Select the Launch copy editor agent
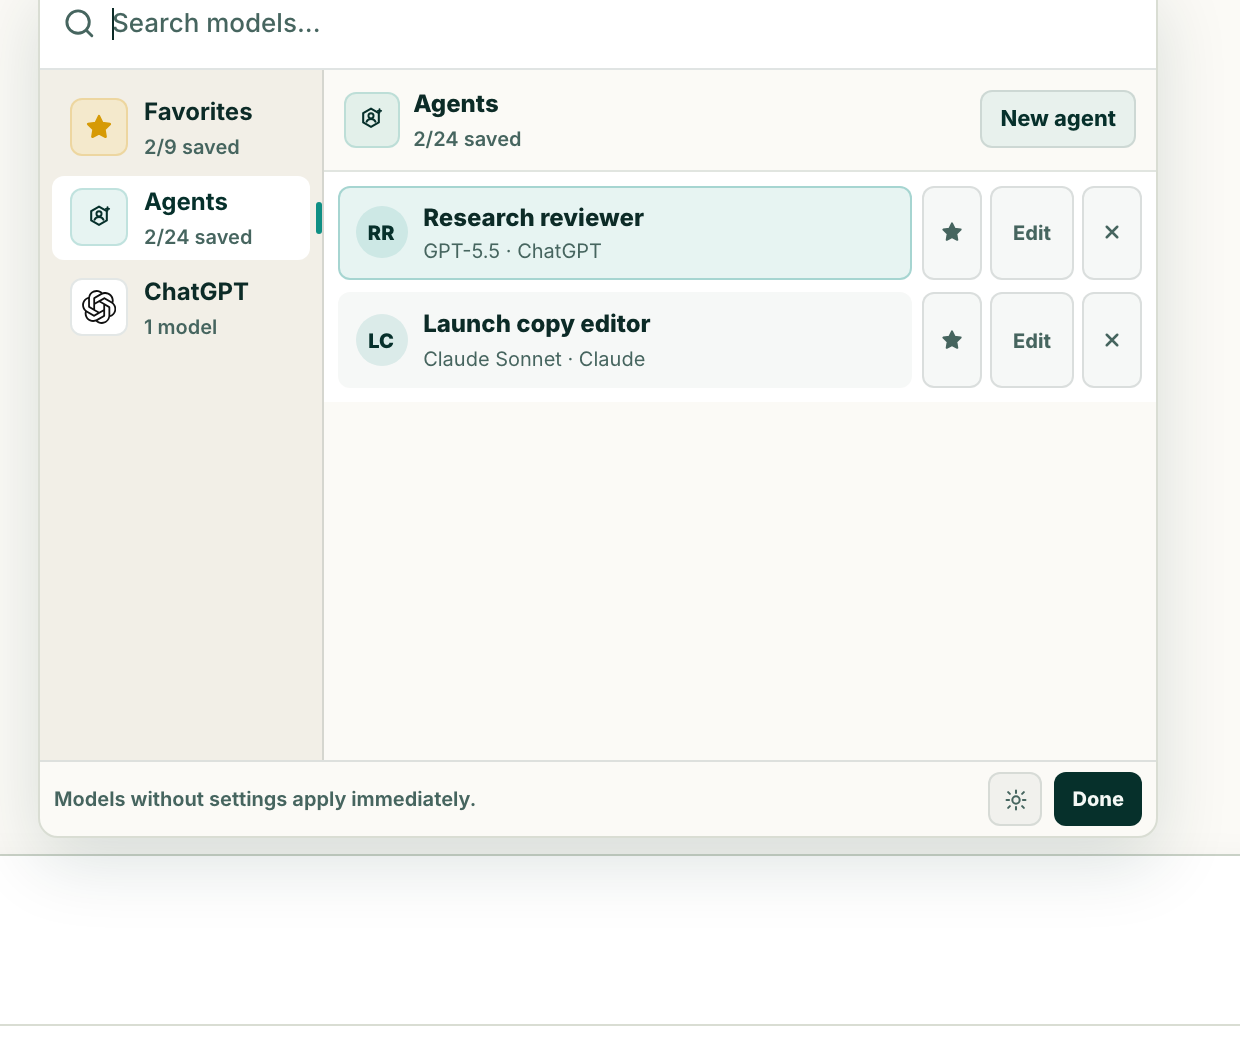1240x1040 pixels. pyautogui.click(x=625, y=340)
